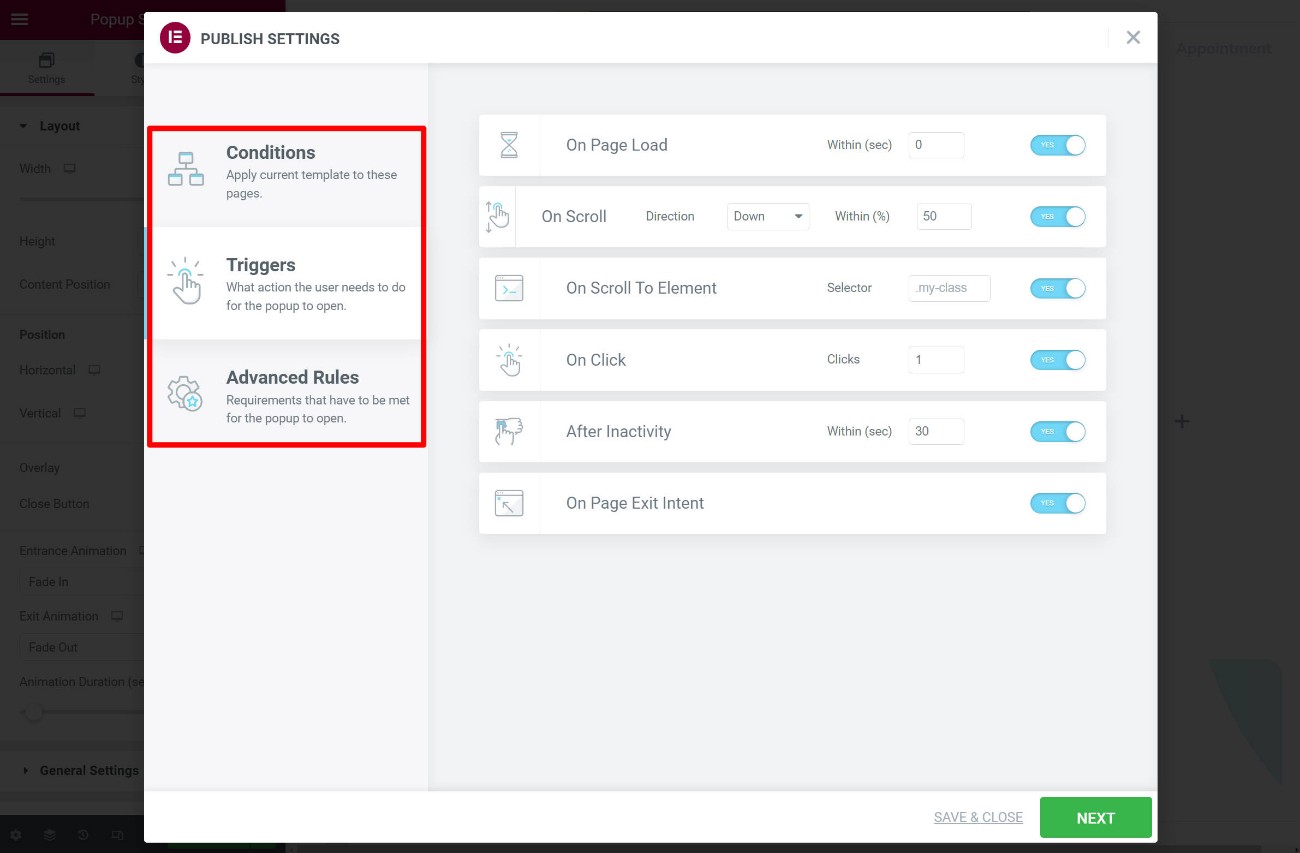The width and height of the screenshot is (1300, 853).
Task: Toggle the After Inactivity trigger switch
Action: [x=1058, y=432]
